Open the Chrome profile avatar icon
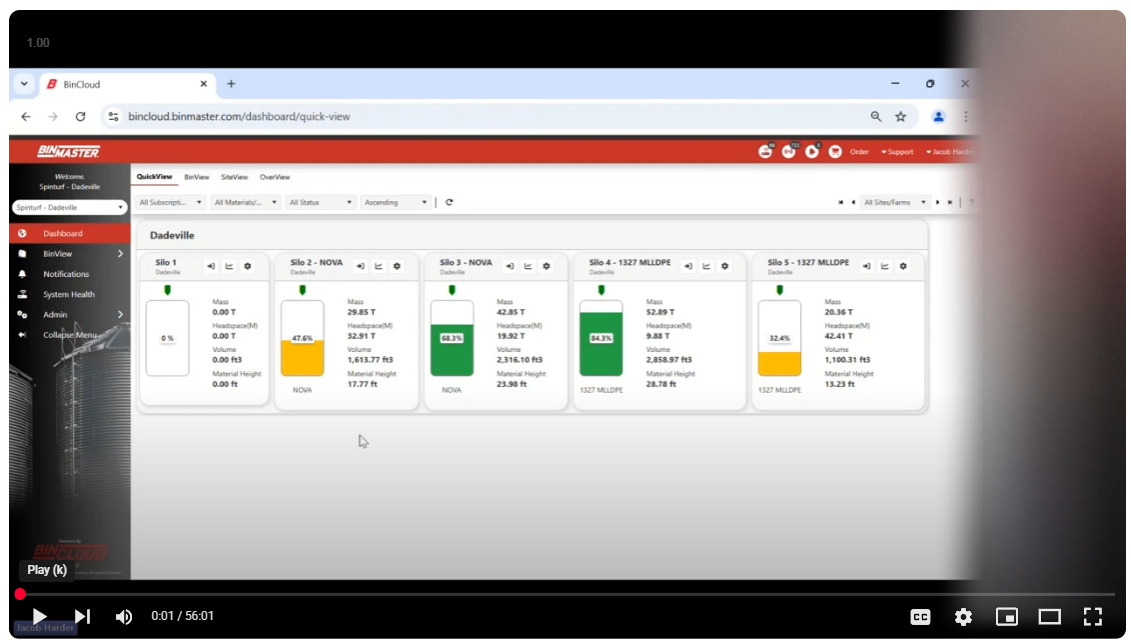The height and width of the screenshot is (643, 1131). pyautogui.click(x=938, y=117)
